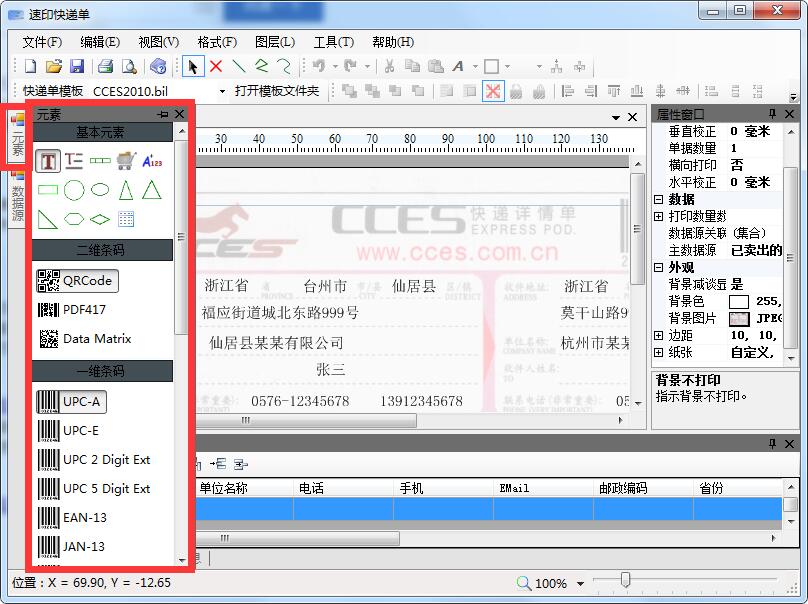Toggle the red-crossed alignment toolbar button

coord(493,91)
